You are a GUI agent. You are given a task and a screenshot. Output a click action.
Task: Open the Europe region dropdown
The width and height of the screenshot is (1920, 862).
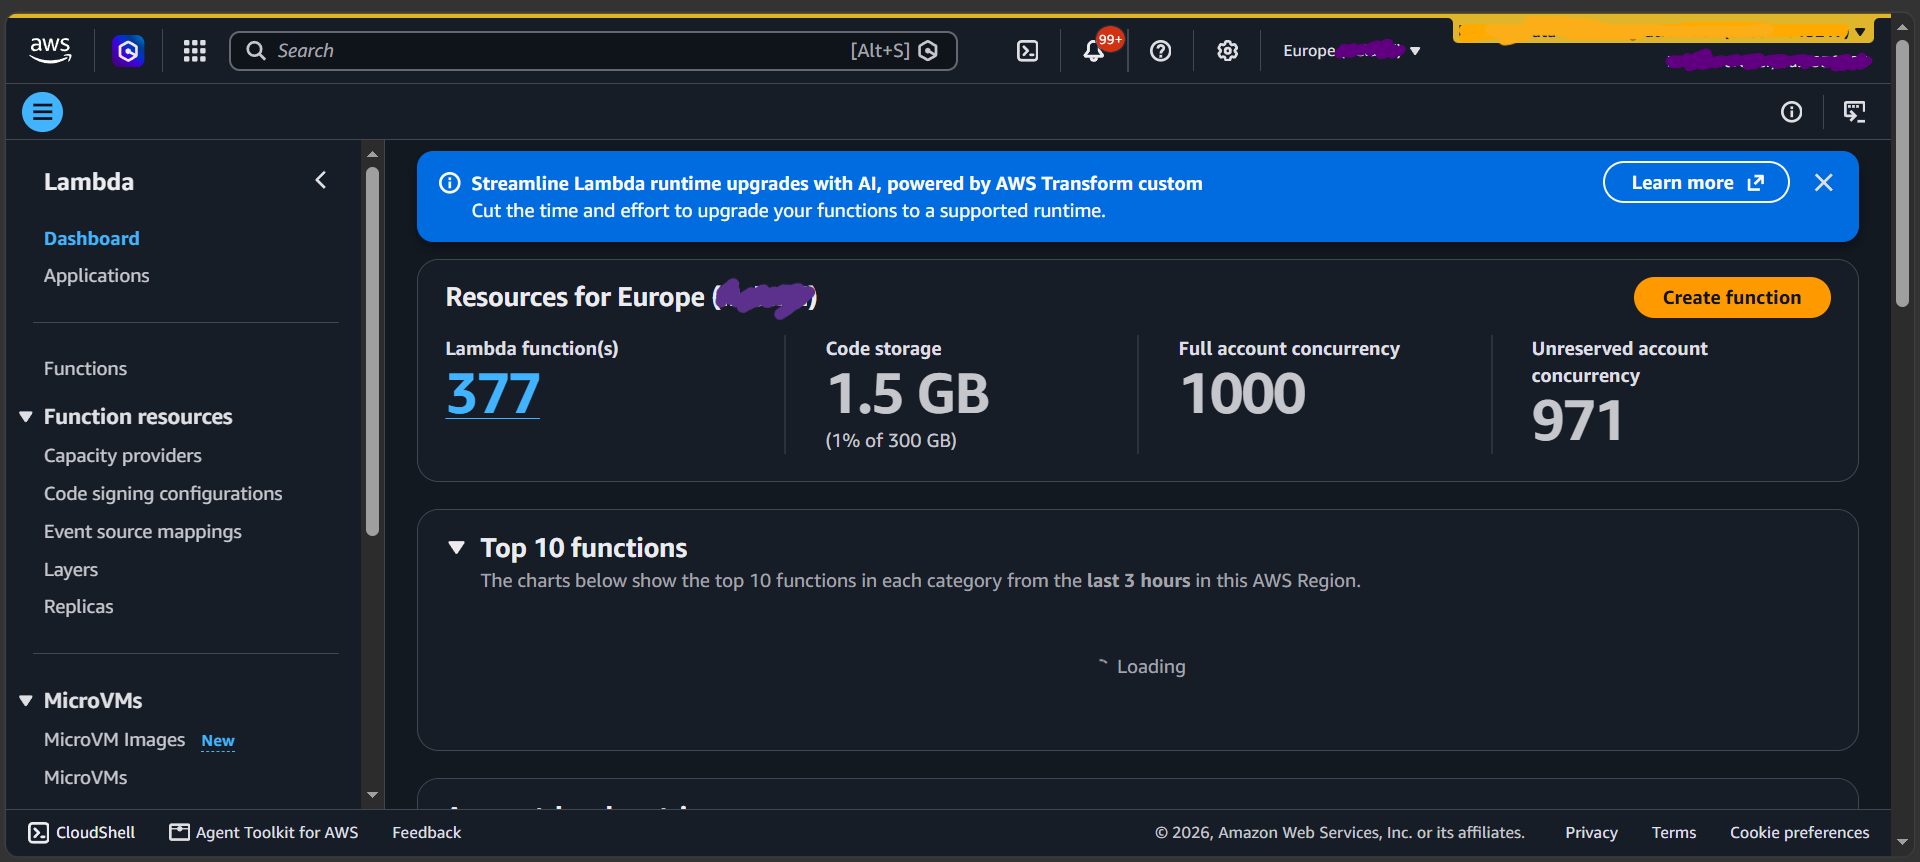tap(1351, 50)
